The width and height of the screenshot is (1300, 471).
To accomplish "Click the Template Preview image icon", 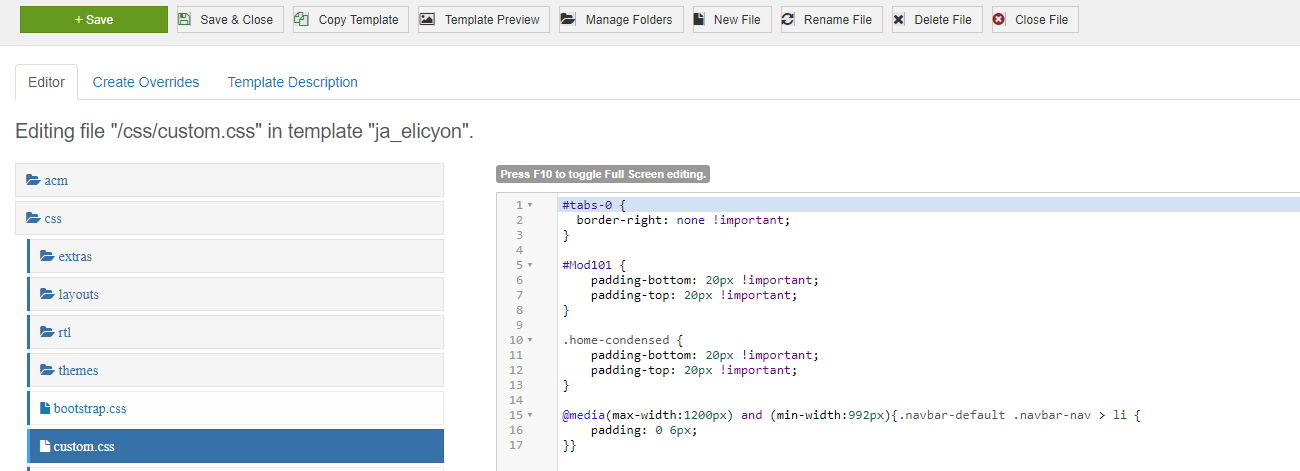I will (427, 20).
